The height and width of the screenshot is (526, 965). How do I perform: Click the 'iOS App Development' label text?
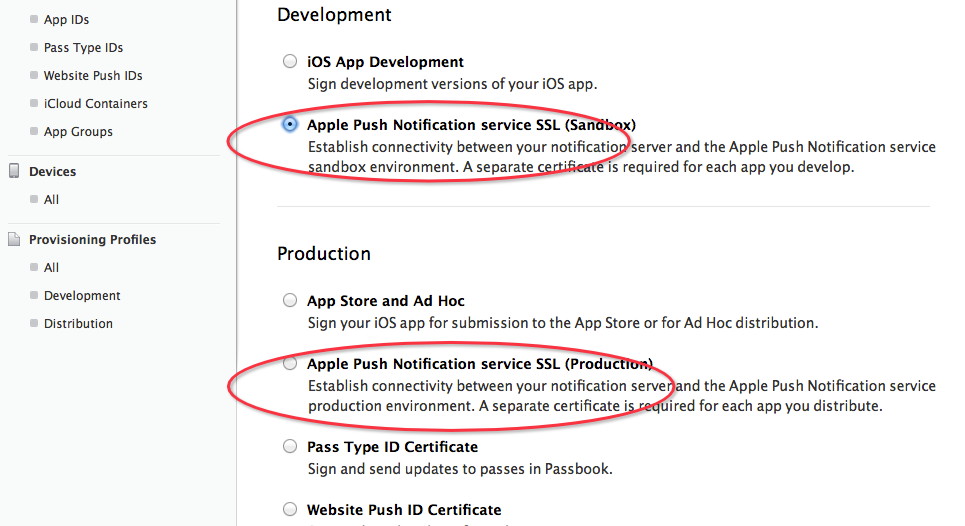[385, 62]
